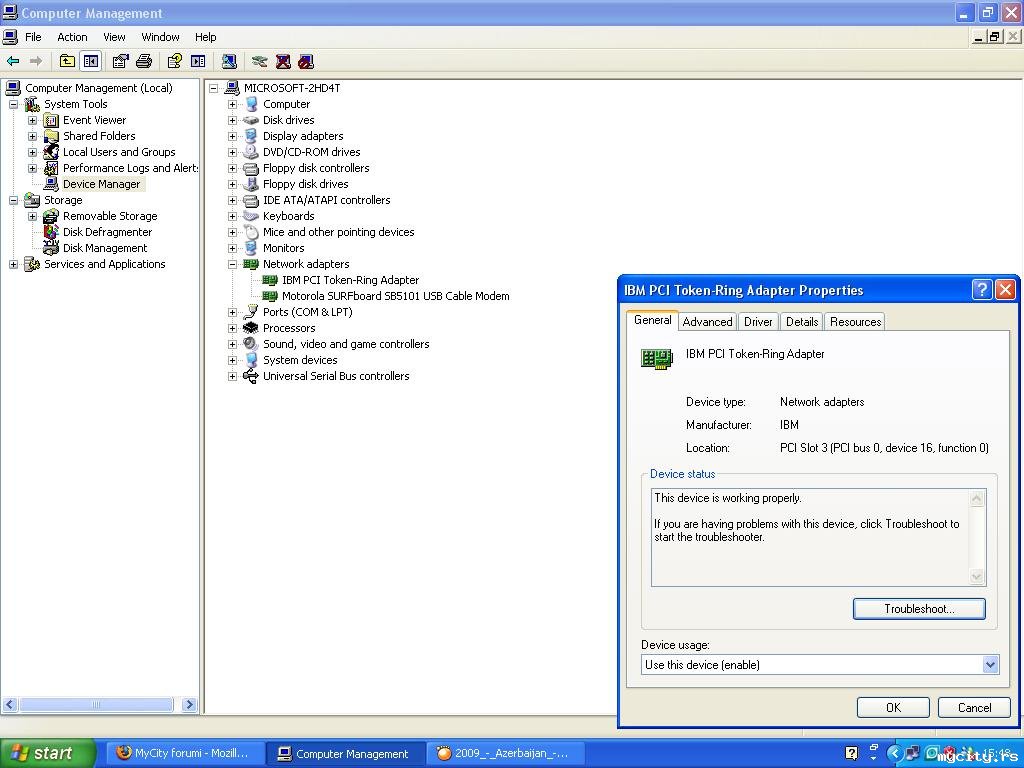The width and height of the screenshot is (1024, 768).
Task: Switch to the Details tab
Action: (x=802, y=322)
